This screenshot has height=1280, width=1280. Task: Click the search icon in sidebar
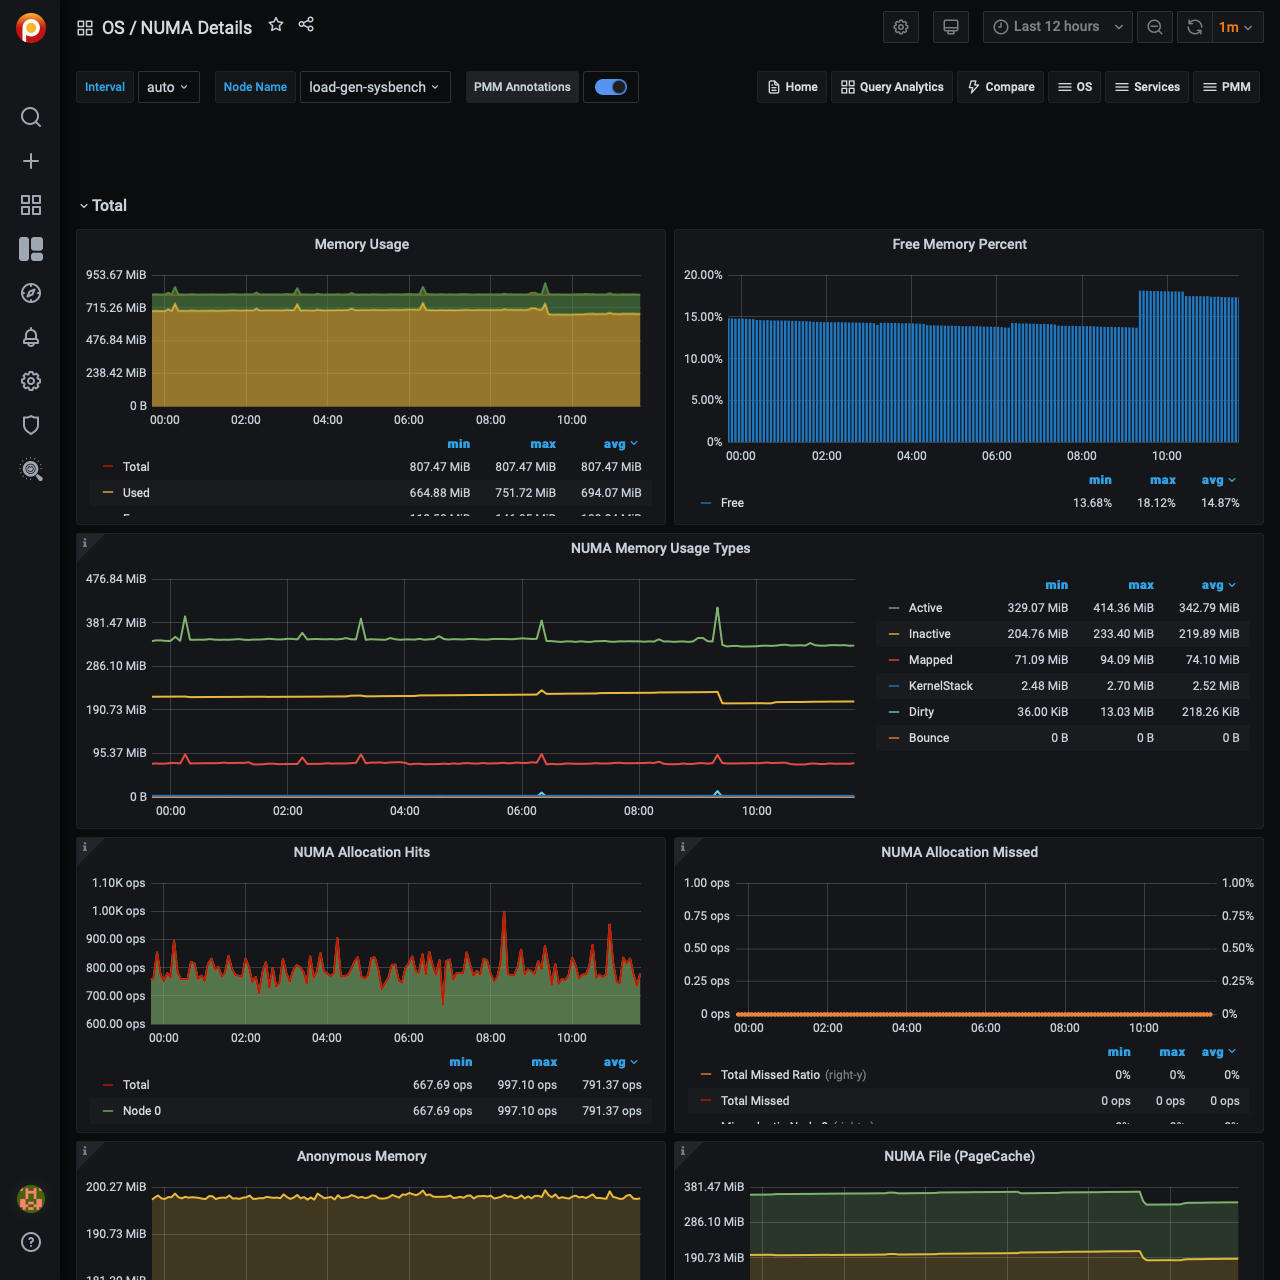31,117
